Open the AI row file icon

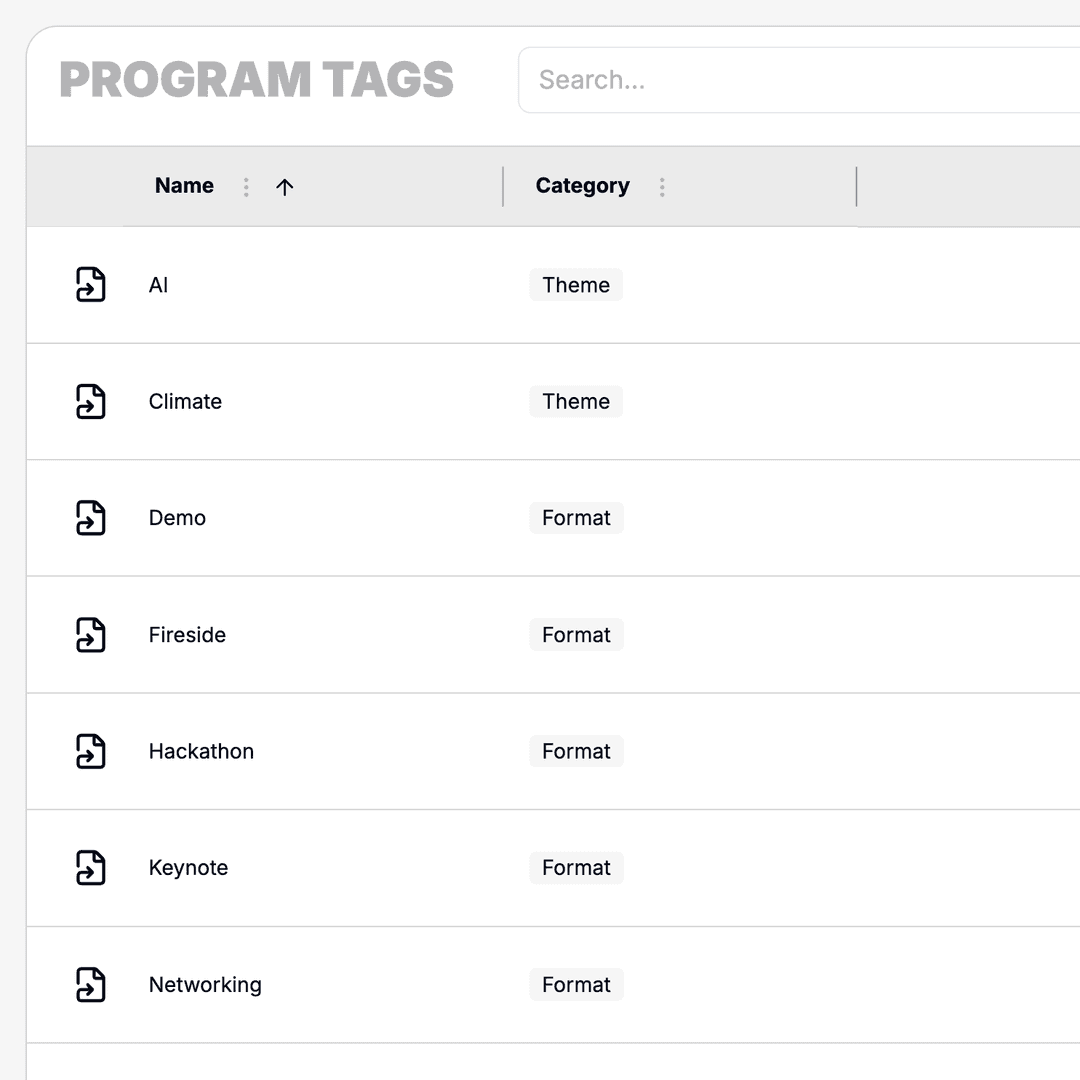tap(90, 284)
